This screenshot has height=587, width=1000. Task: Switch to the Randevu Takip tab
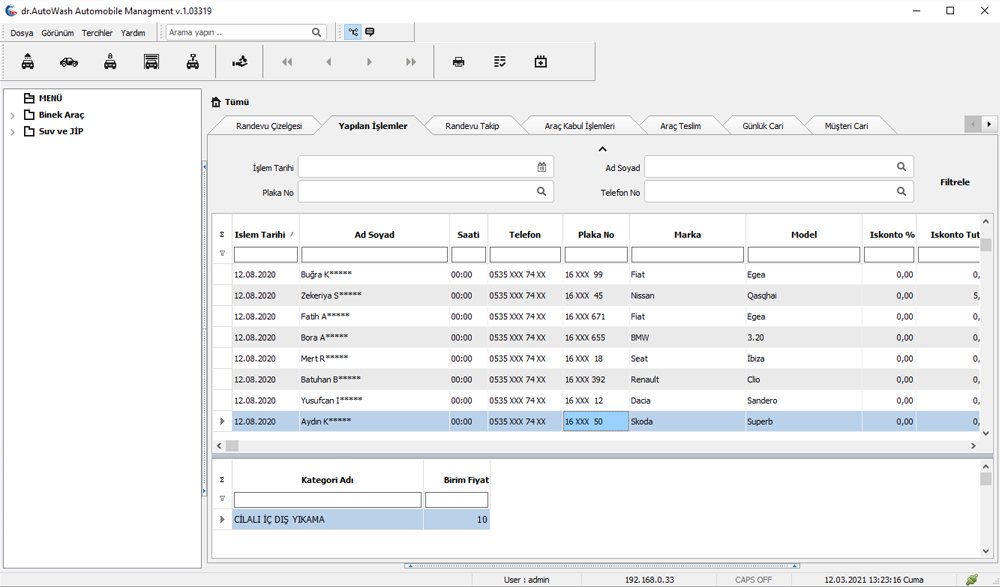coord(472,126)
